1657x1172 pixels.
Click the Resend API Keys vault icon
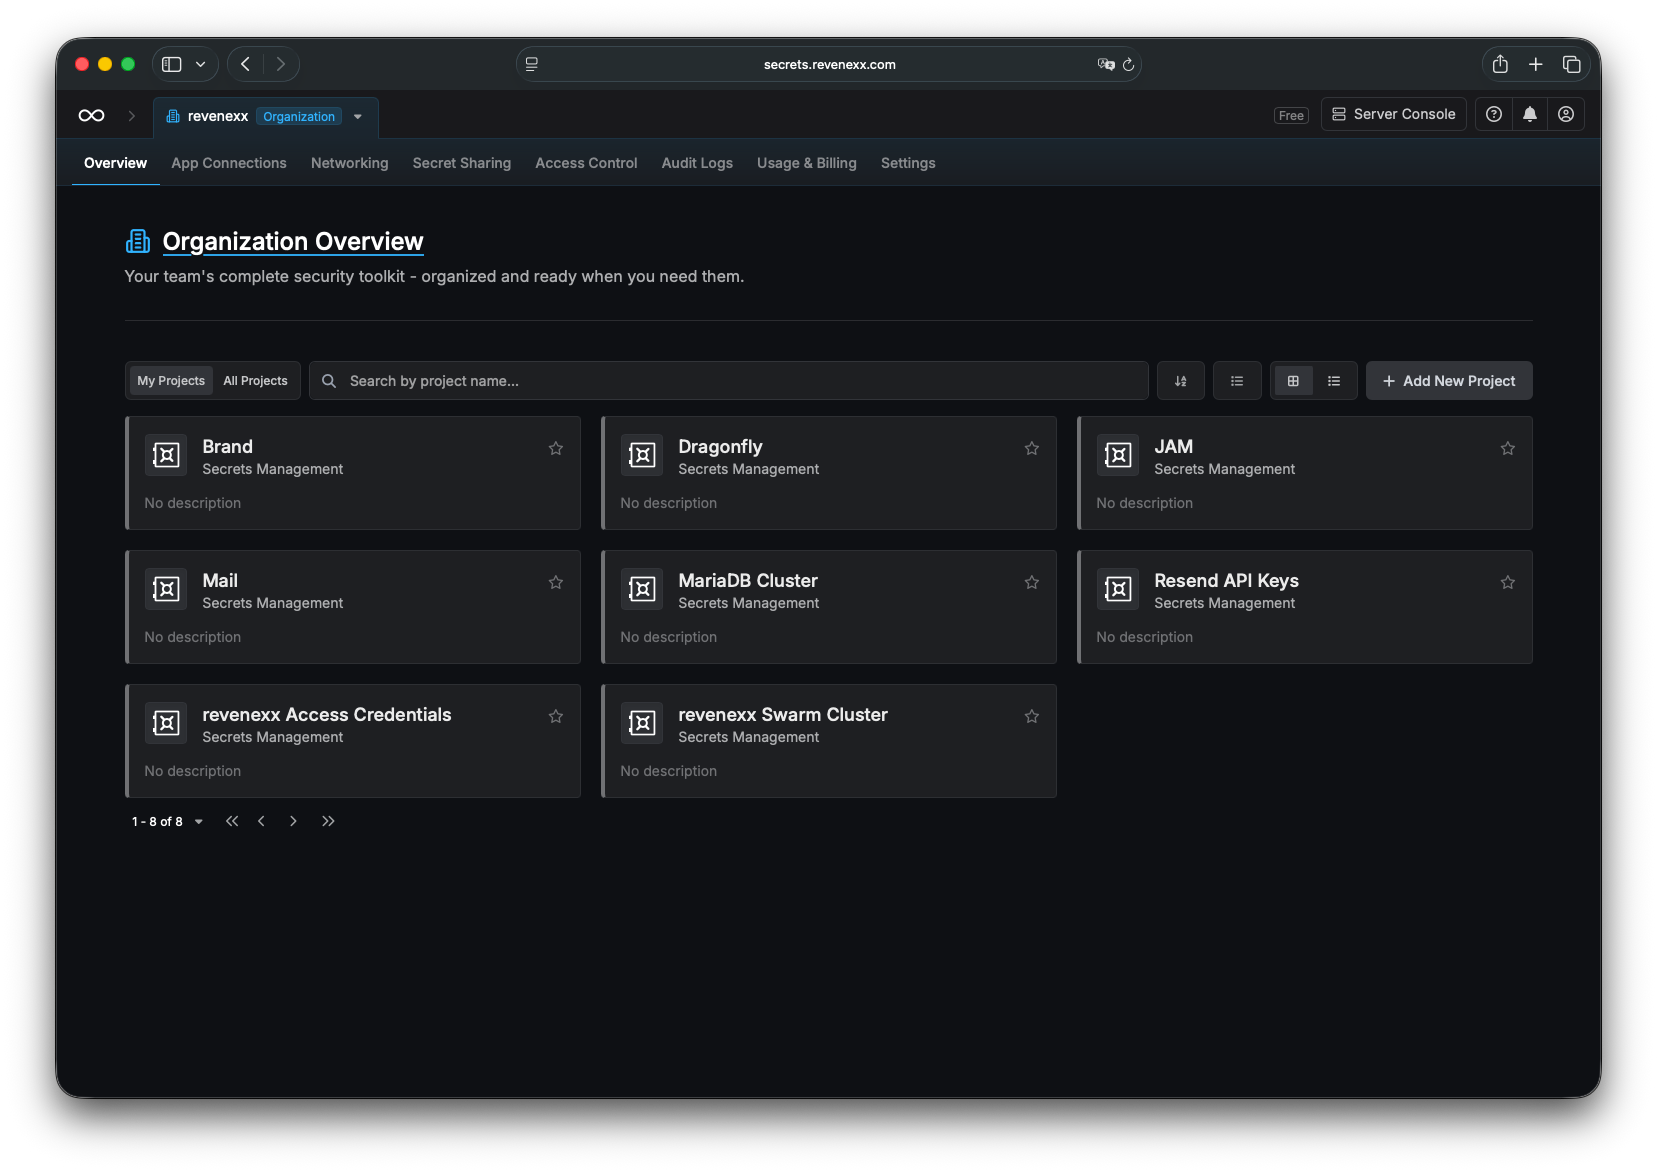1118,589
